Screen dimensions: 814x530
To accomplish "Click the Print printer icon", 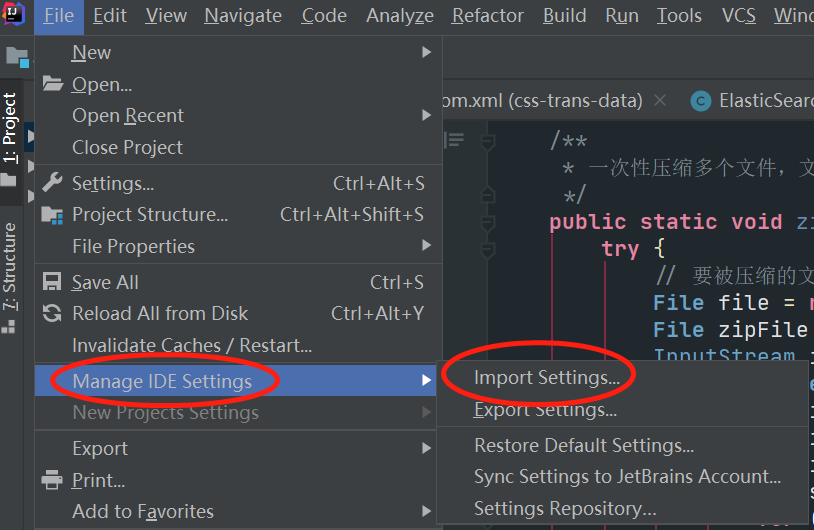I will tap(53, 481).
